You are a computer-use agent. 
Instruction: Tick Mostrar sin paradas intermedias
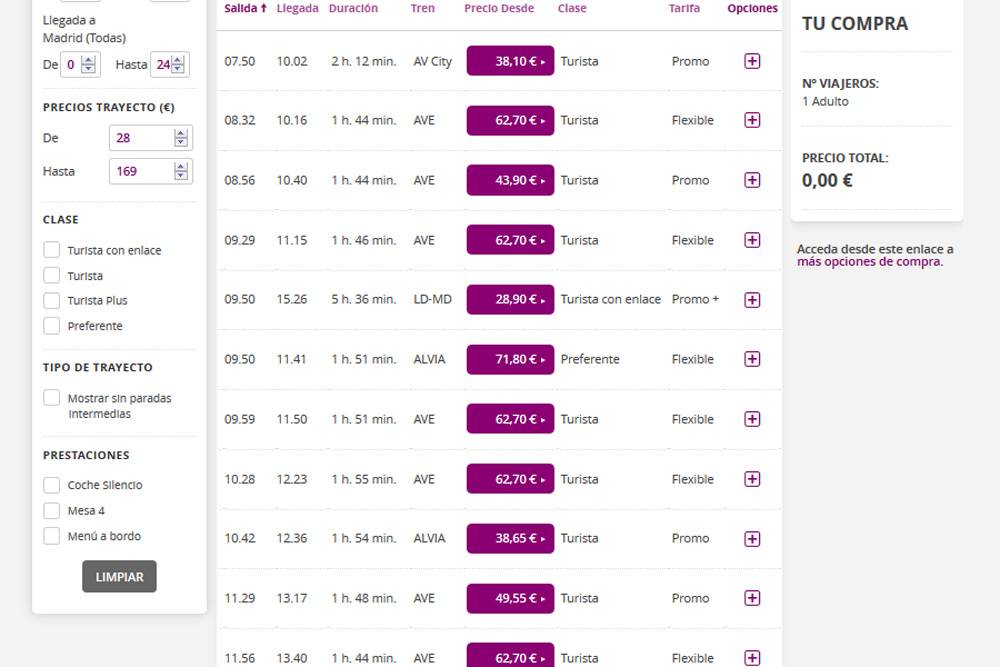tap(52, 398)
